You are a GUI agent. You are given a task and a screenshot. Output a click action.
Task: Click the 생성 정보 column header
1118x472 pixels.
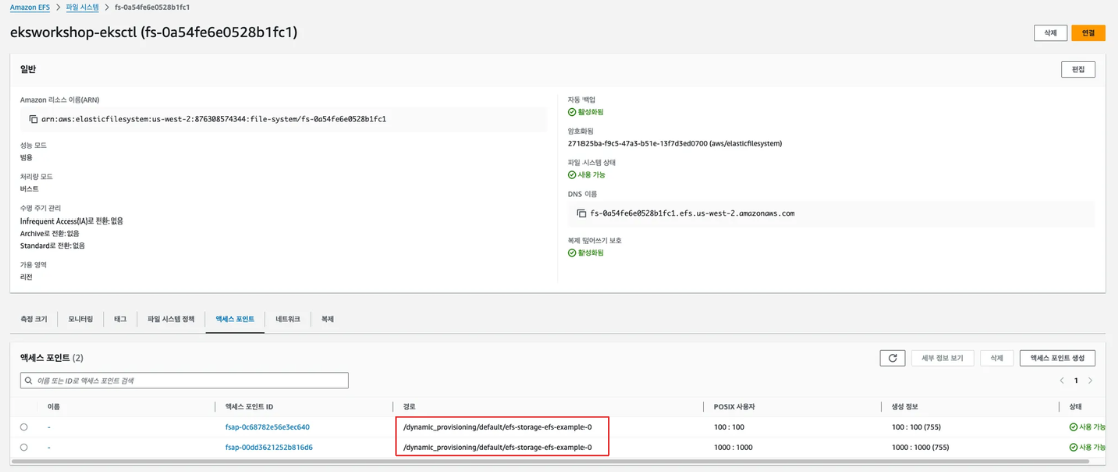pyautogui.click(x=907, y=406)
